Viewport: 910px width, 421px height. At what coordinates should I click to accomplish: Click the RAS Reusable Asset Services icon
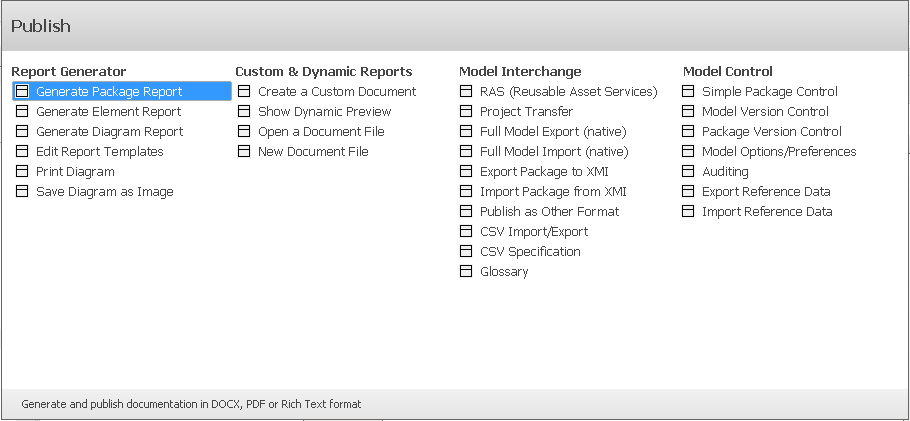point(466,91)
